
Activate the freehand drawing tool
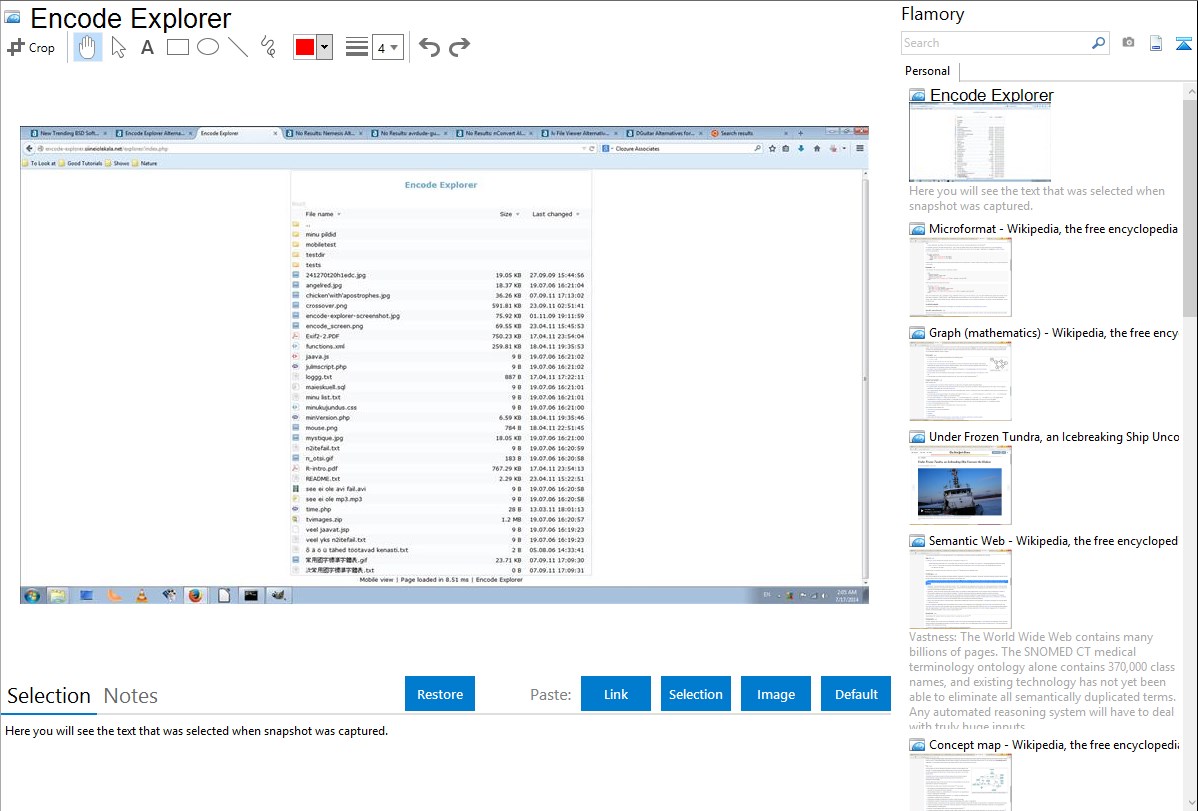click(268, 47)
